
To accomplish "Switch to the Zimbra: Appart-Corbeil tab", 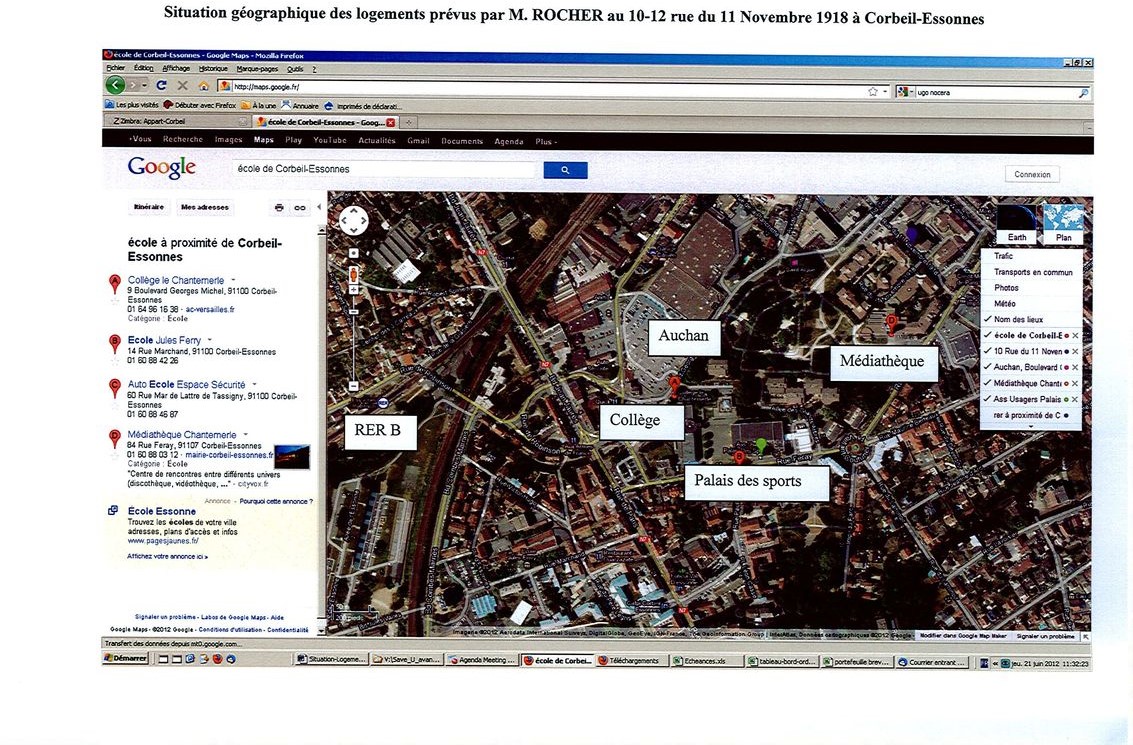I will 176,122.
